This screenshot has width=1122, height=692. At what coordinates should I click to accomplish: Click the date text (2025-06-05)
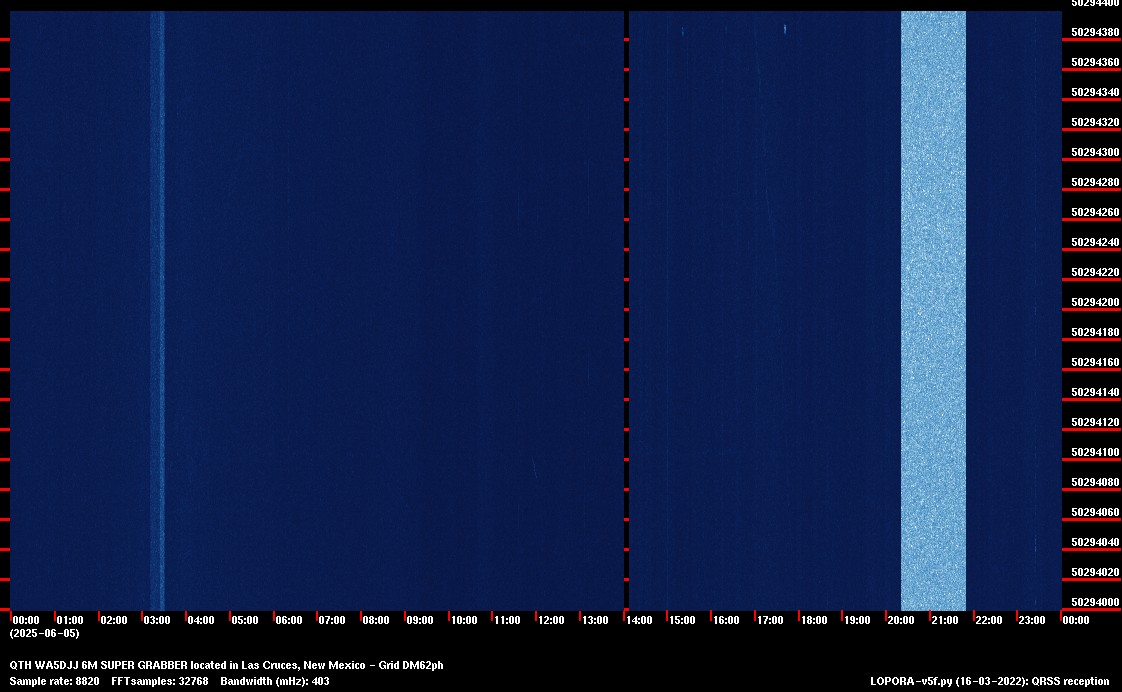click(44, 633)
